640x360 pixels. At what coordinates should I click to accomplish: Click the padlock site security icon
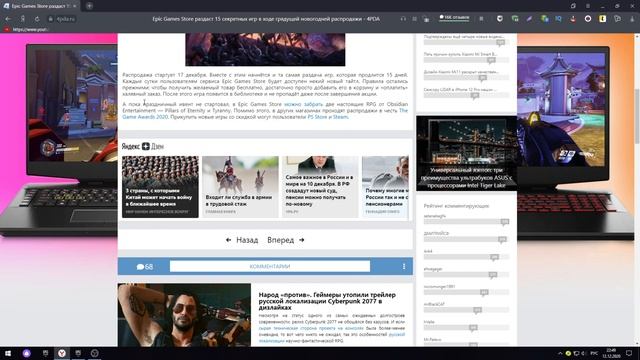click(x=51, y=19)
